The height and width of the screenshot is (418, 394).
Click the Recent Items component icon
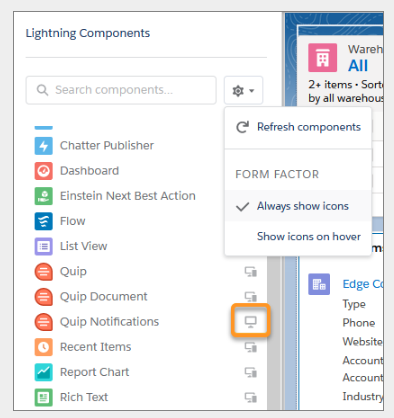click(43, 347)
